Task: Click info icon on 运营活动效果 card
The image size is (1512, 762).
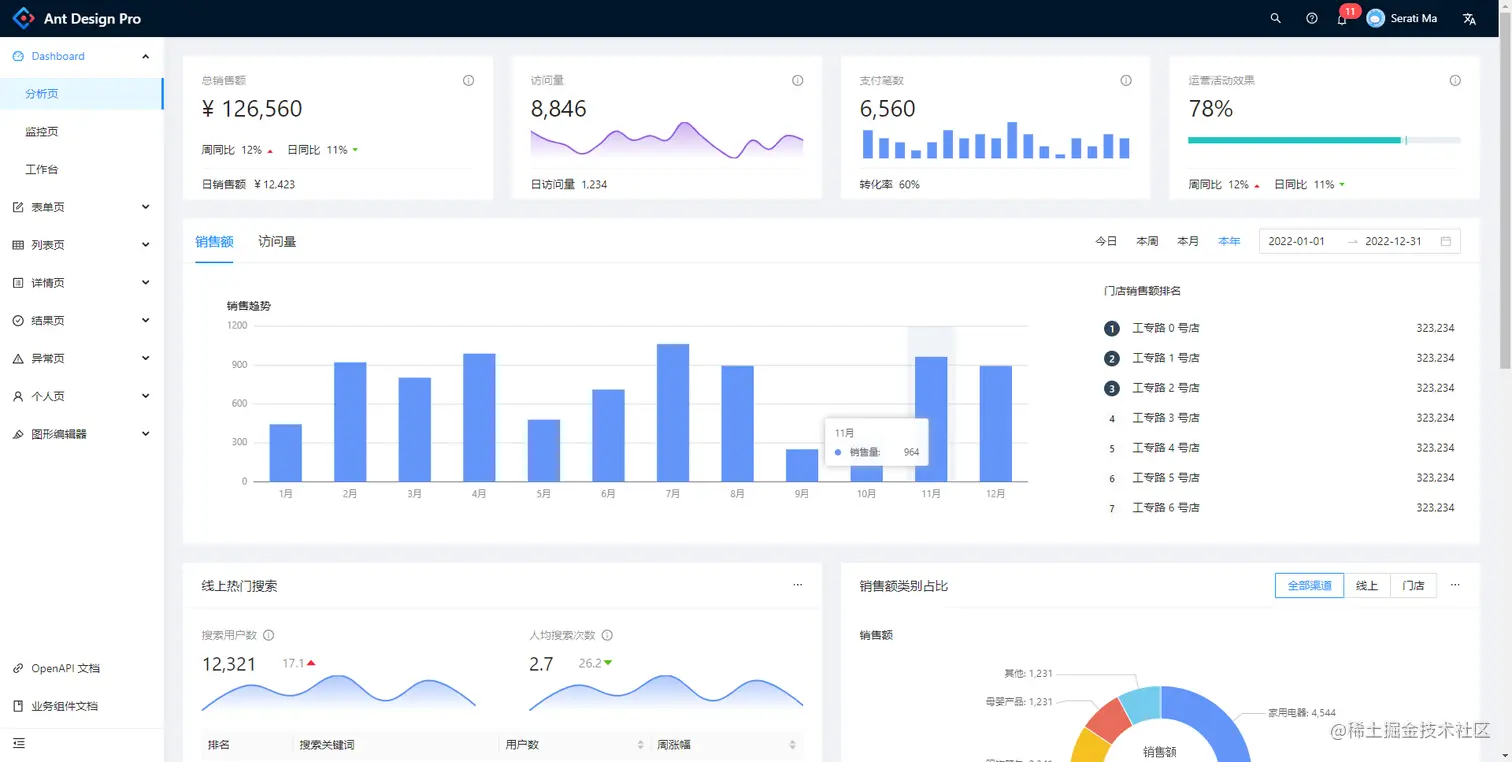Action: click(1455, 80)
